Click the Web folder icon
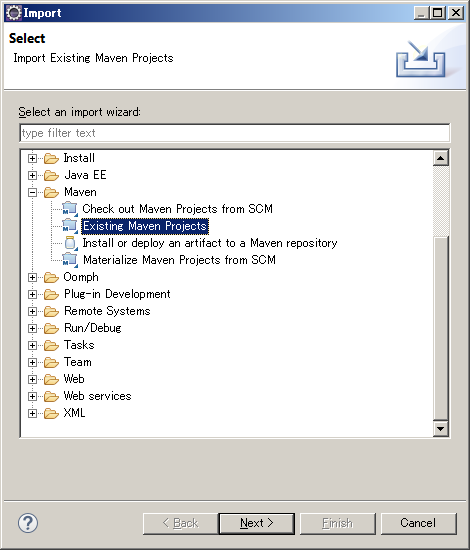 pos(51,380)
